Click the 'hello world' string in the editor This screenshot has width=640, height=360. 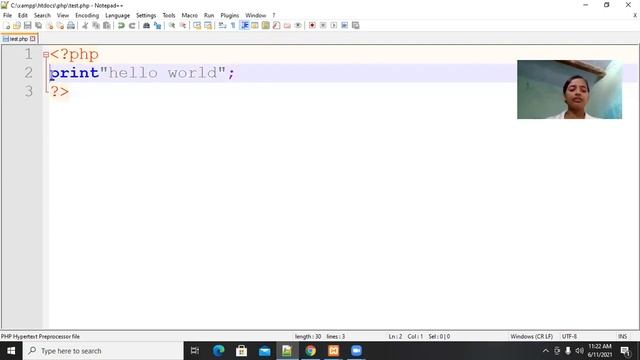tap(163, 73)
